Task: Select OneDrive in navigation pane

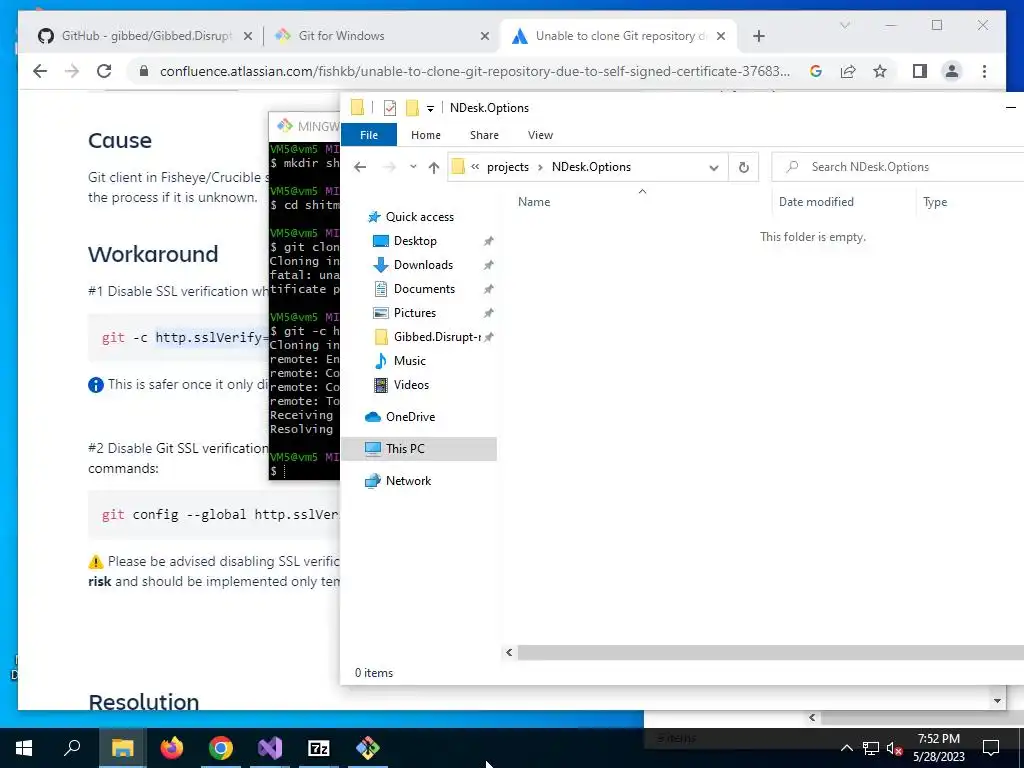Action: pos(409,417)
